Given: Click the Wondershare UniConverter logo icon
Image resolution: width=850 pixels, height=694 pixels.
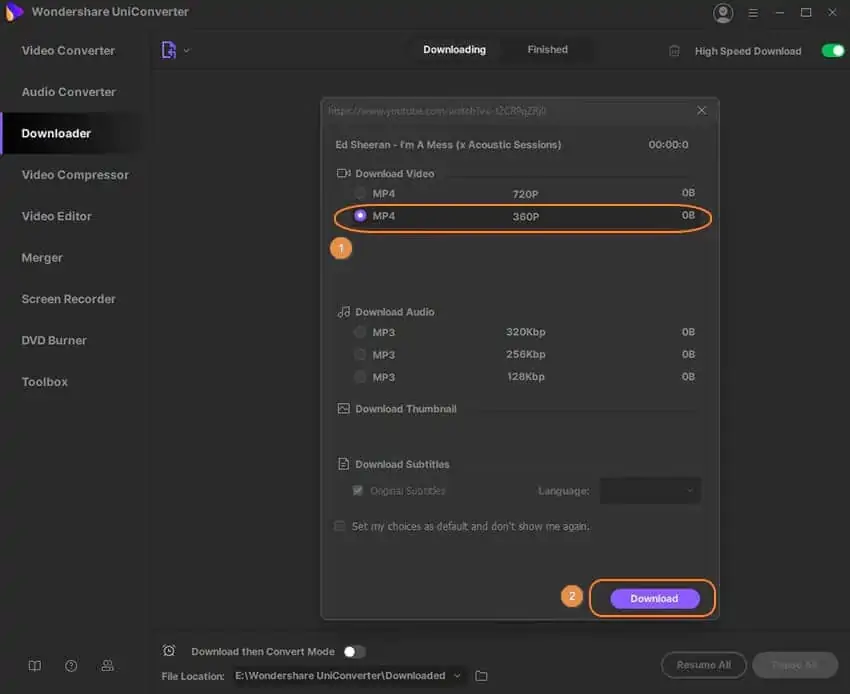Looking at the screenshot, I should (x=14, y=11).
